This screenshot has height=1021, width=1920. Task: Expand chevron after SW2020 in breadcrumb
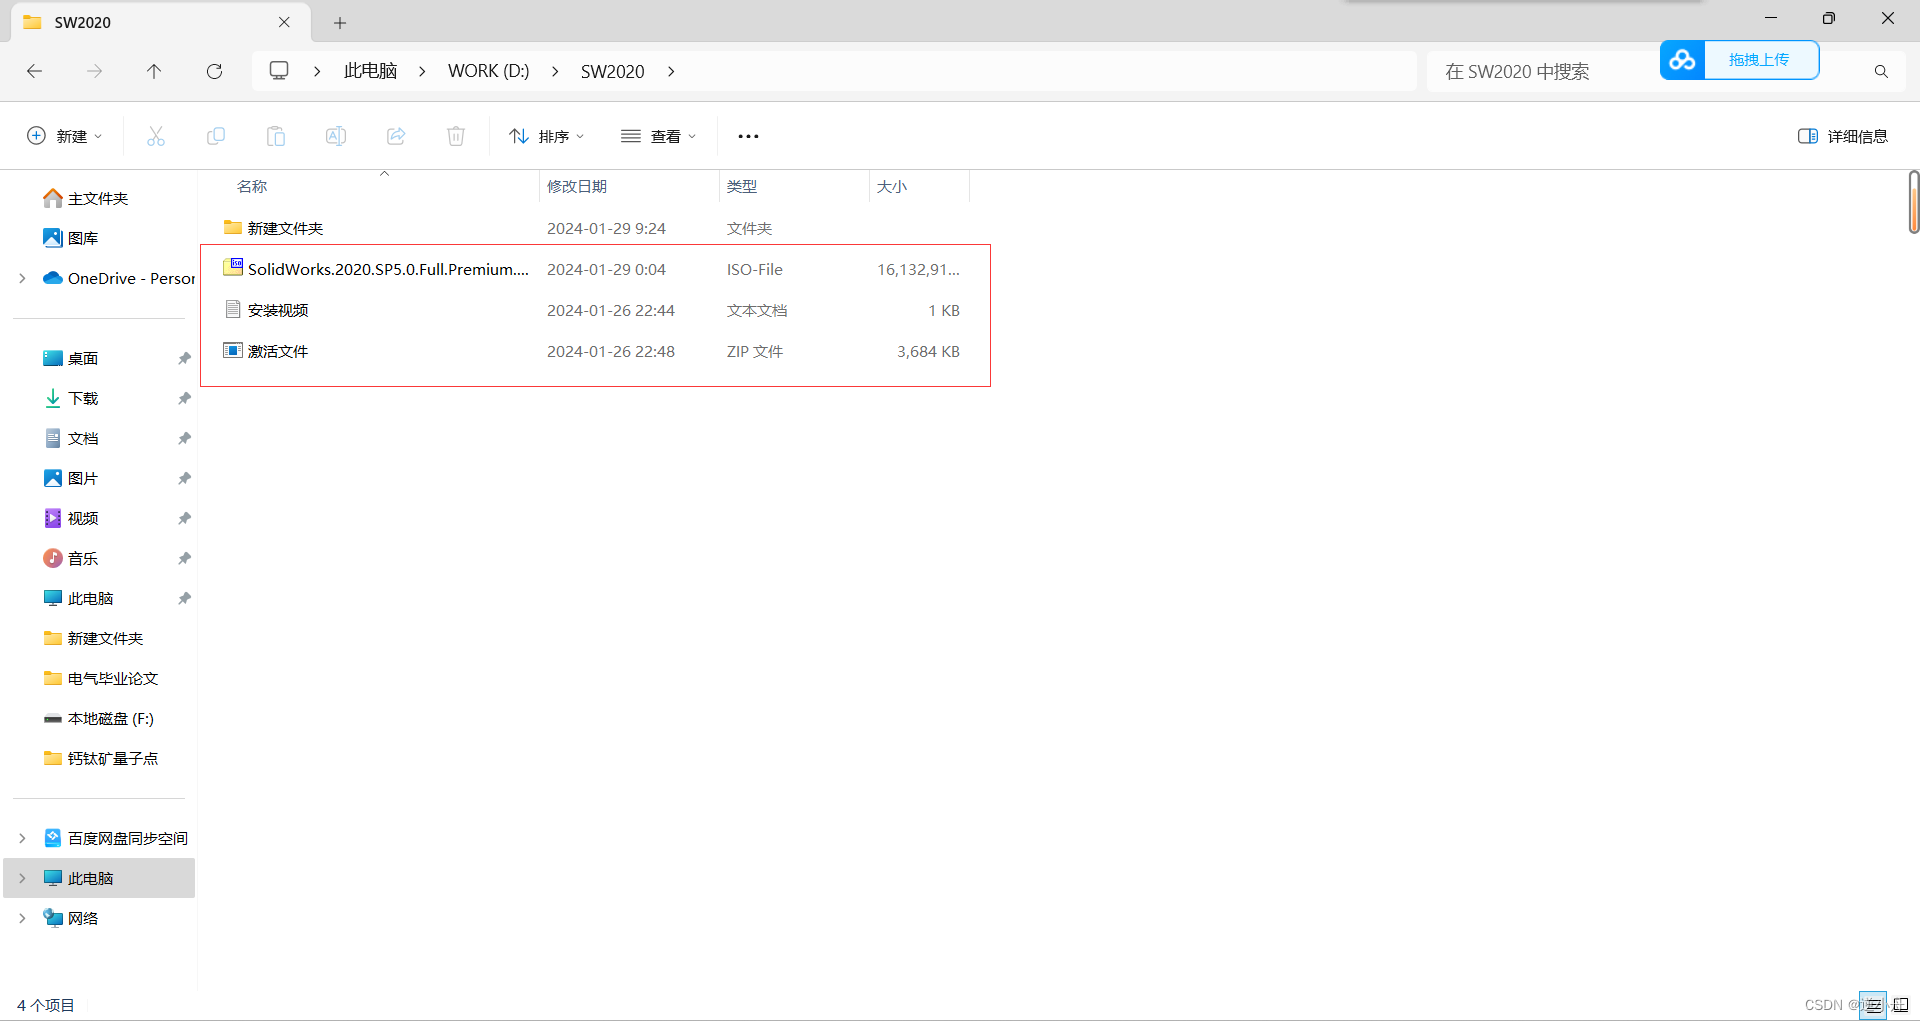tap(671, 71)
